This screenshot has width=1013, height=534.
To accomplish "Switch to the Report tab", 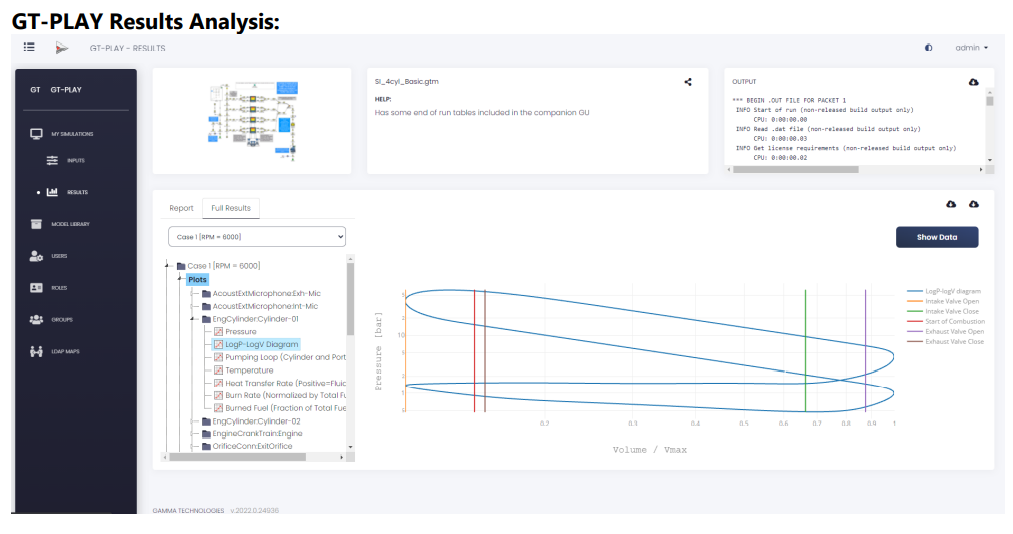I will [x=181, y=208].
